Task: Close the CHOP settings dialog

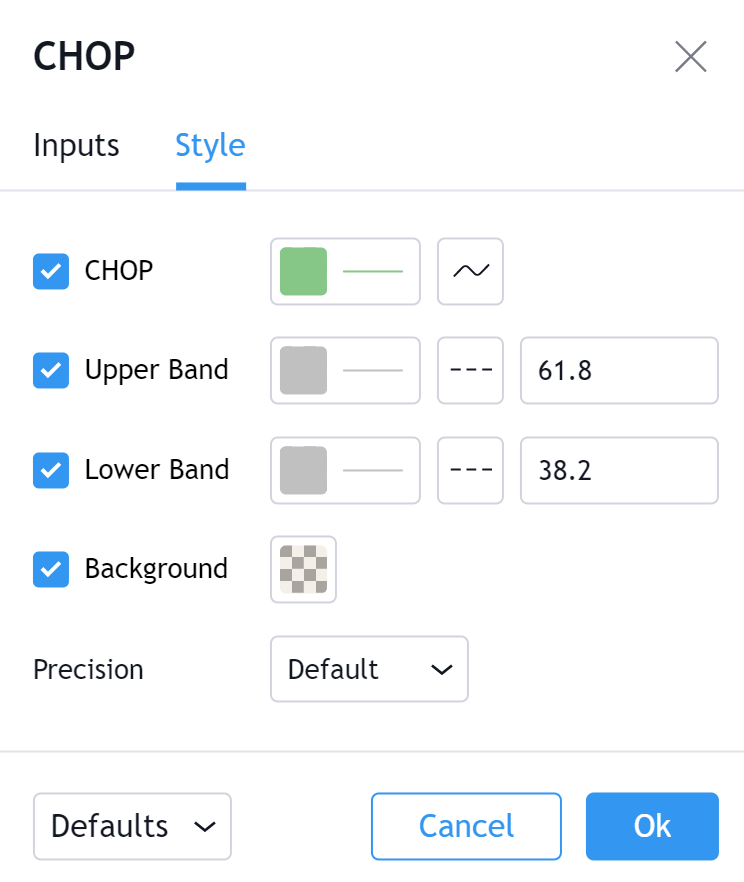Action: pos(690,57)
